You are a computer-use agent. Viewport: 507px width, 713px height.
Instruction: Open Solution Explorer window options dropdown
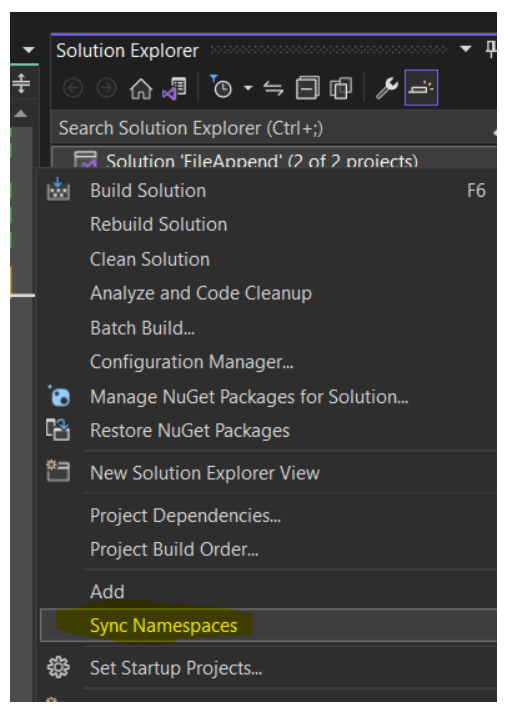[466, 49]
